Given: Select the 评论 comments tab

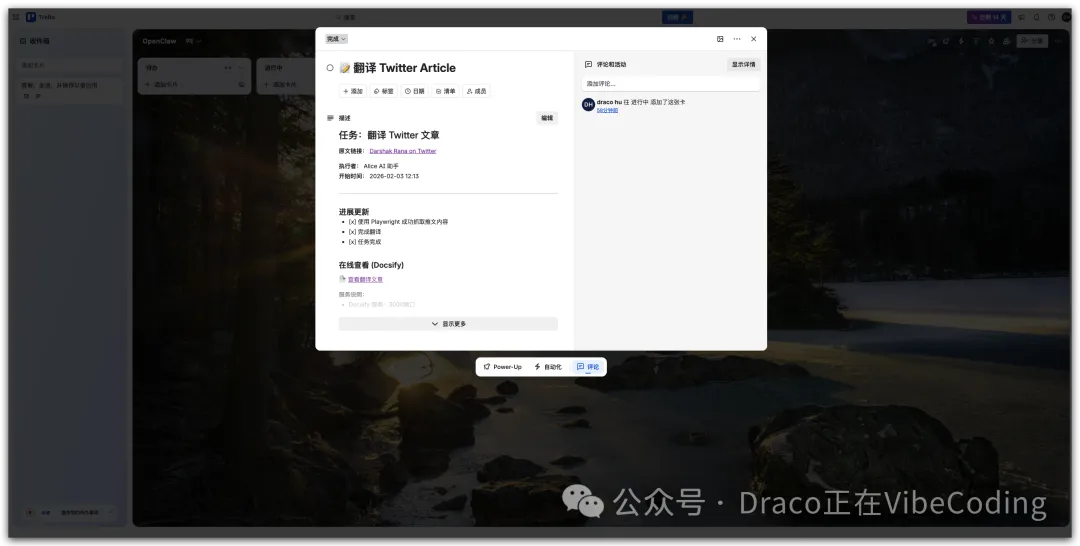Looking at the screenshot, I should (x=589, y=367).
